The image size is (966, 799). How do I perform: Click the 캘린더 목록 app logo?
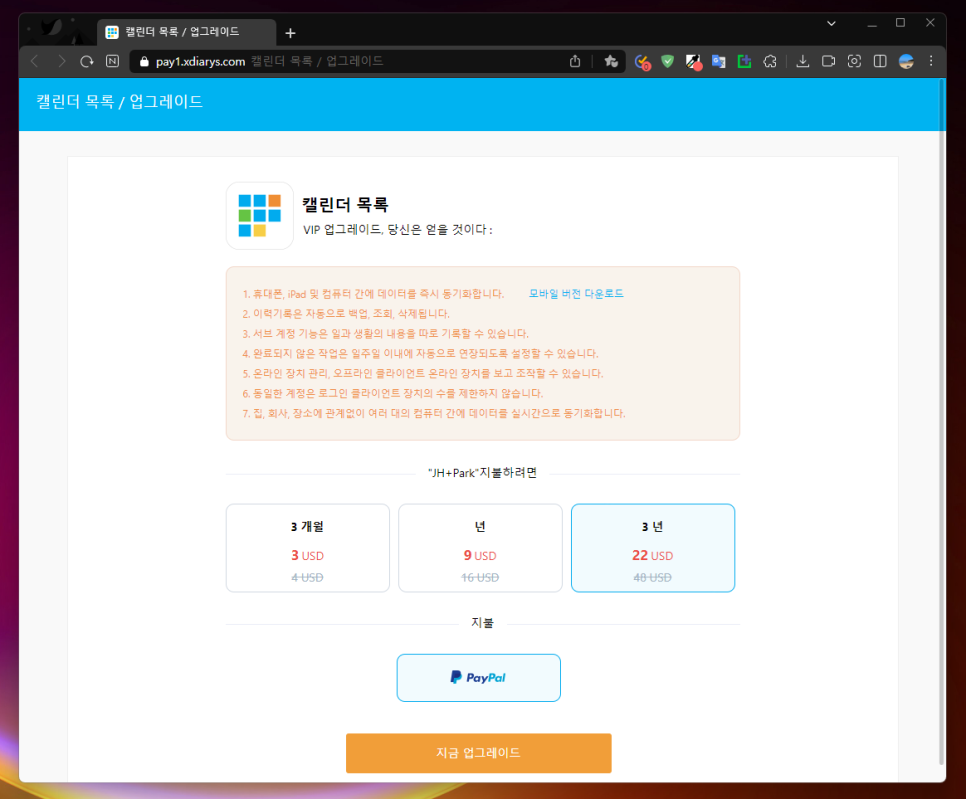(x=259, y=216)
